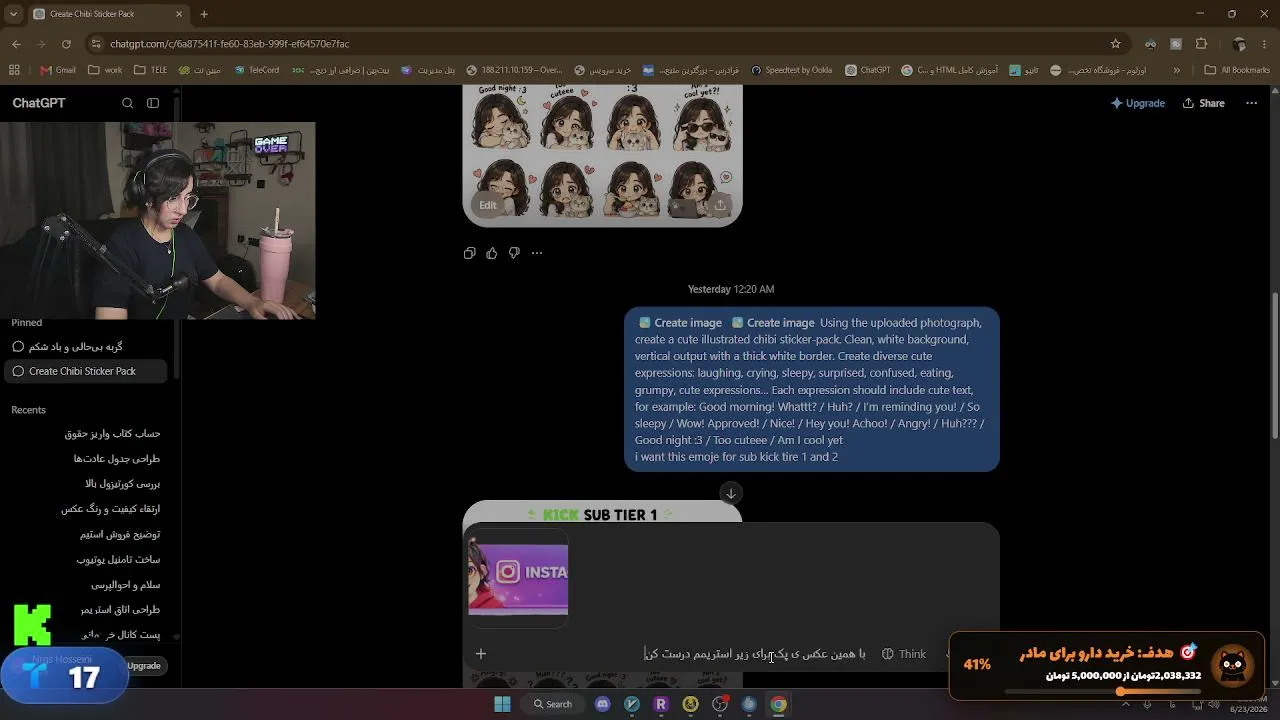Click Upgrade in the sidebar footer
The height and width of the screenshot is (720, 1280).
143,666
